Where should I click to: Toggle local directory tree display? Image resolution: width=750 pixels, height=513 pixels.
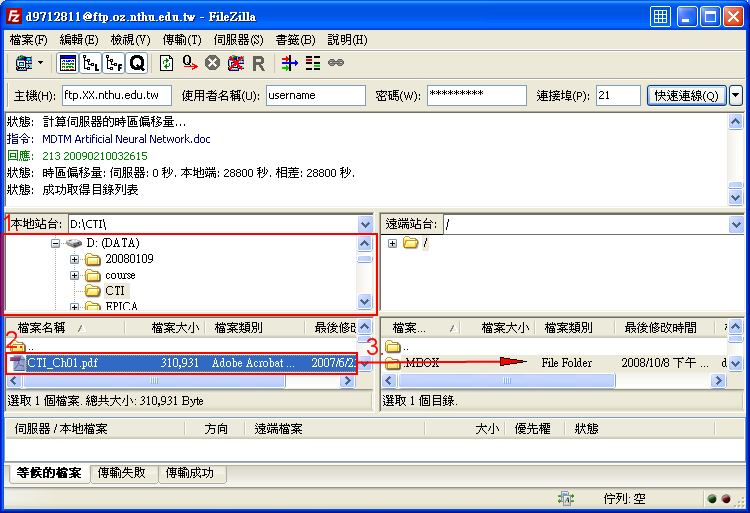pyautogui.click(x=91, y=63)
